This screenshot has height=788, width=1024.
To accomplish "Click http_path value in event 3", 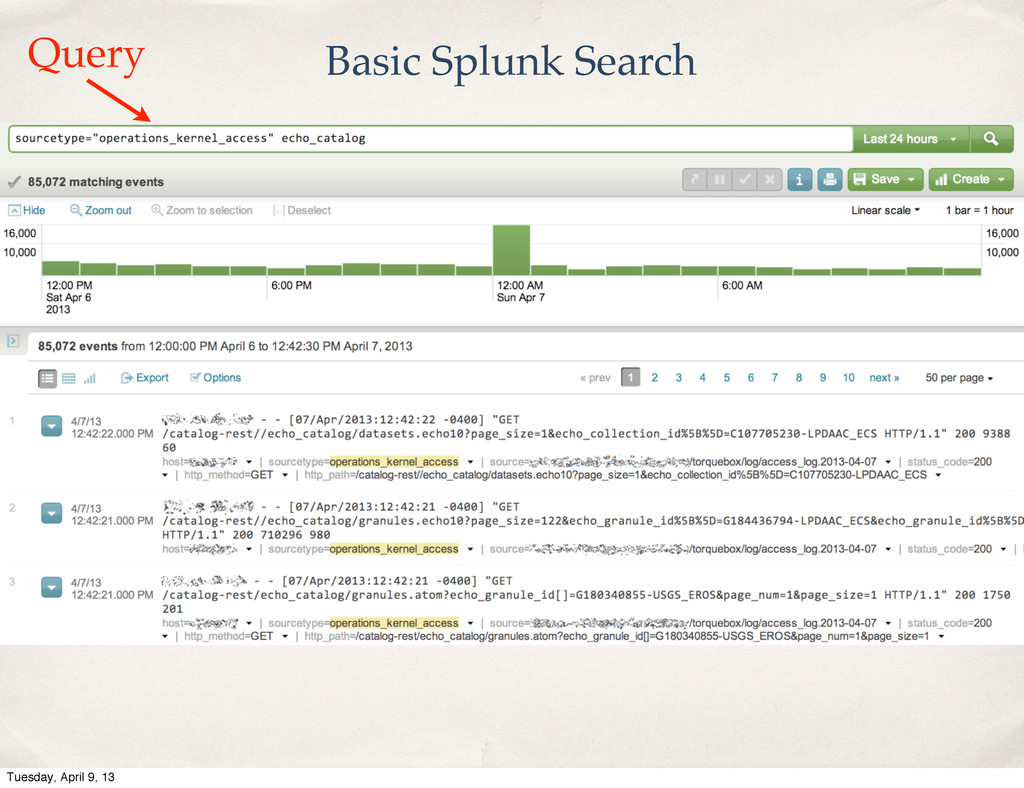I will click(x=643, y=637).
